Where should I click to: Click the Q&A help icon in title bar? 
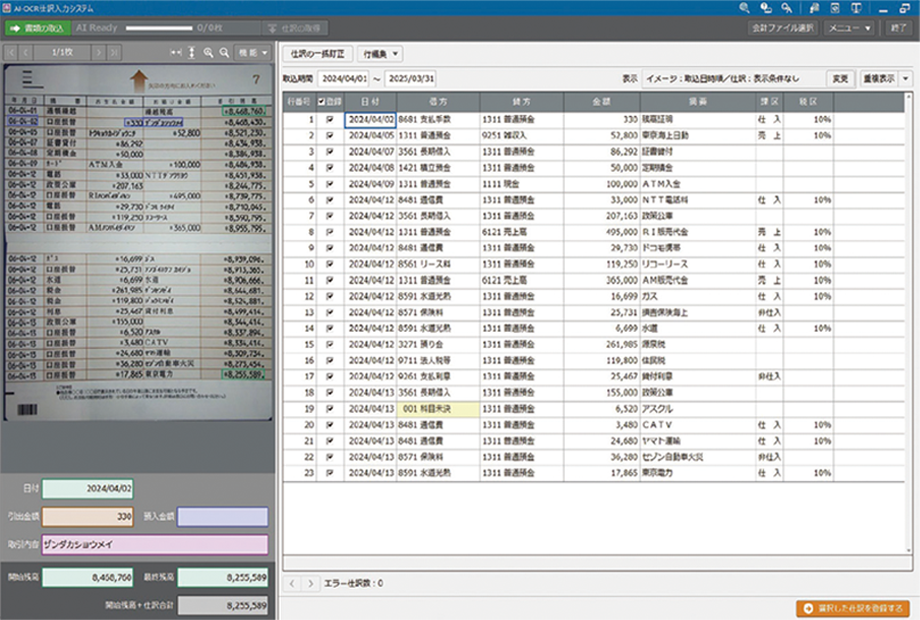pyautogui.click(x=787, y=8)
